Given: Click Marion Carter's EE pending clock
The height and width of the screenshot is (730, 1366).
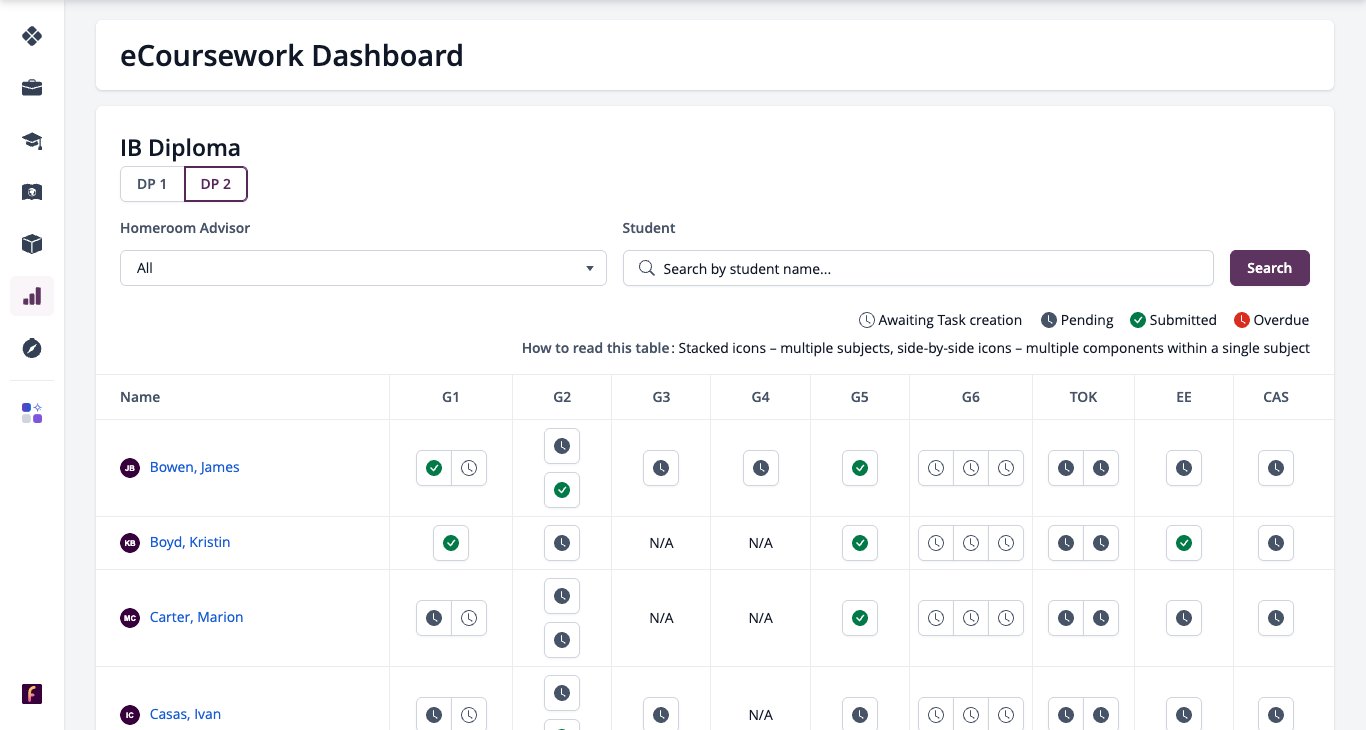Looking at the screenshot, I should pos(1184,618).
